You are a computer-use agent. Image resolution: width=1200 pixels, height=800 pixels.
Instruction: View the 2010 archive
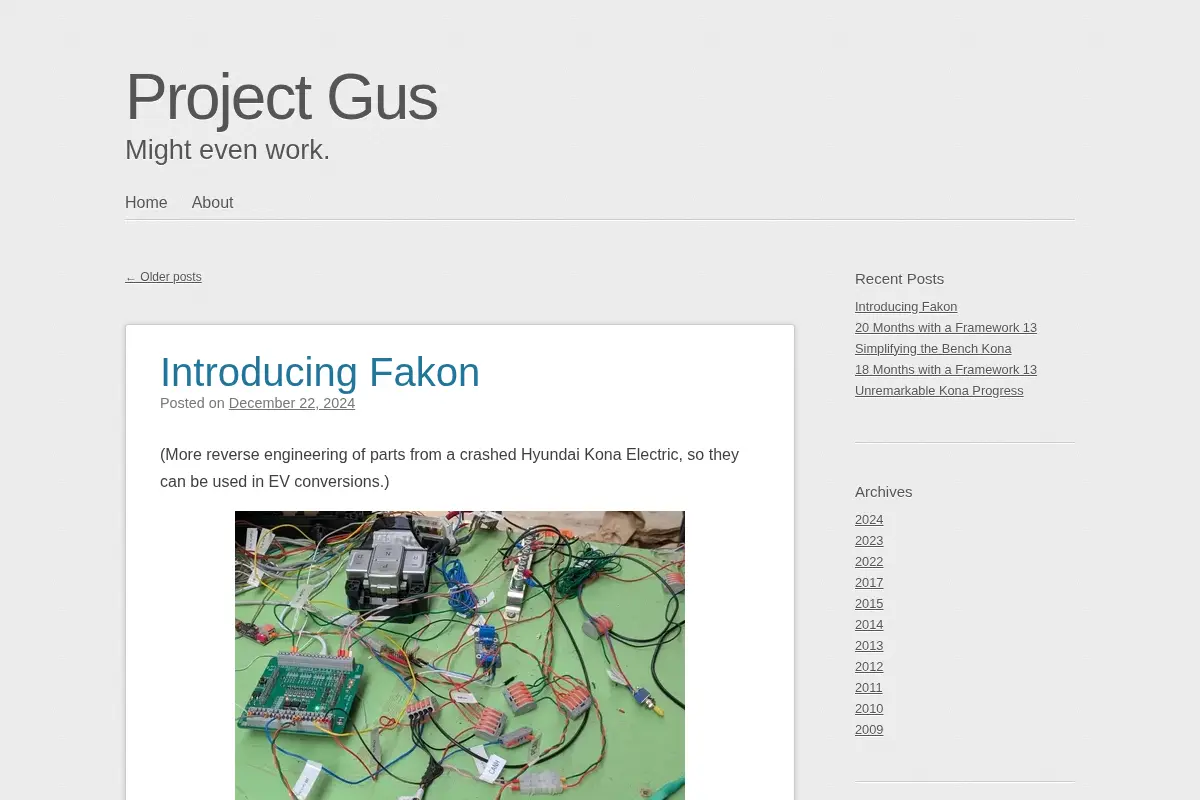[869, 708]
